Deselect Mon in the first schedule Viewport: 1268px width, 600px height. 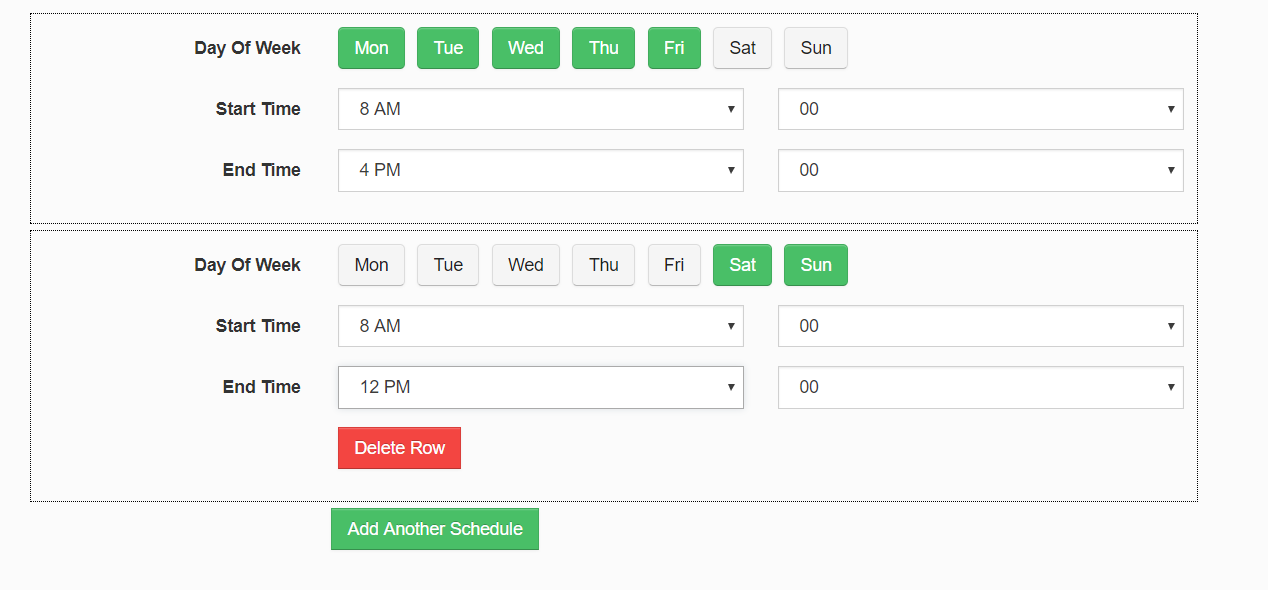[x=371, y=48]
